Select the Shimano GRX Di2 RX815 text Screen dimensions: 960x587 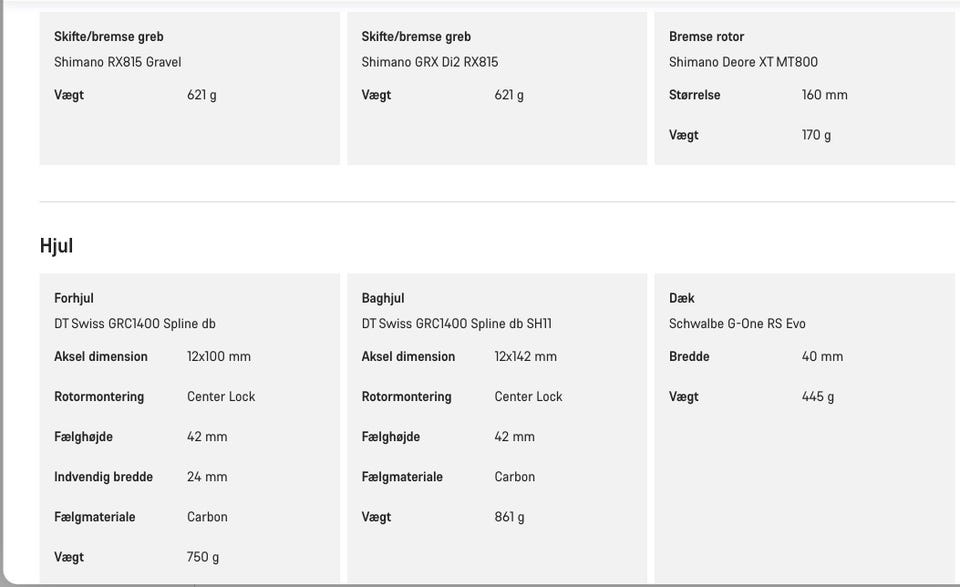429,62
